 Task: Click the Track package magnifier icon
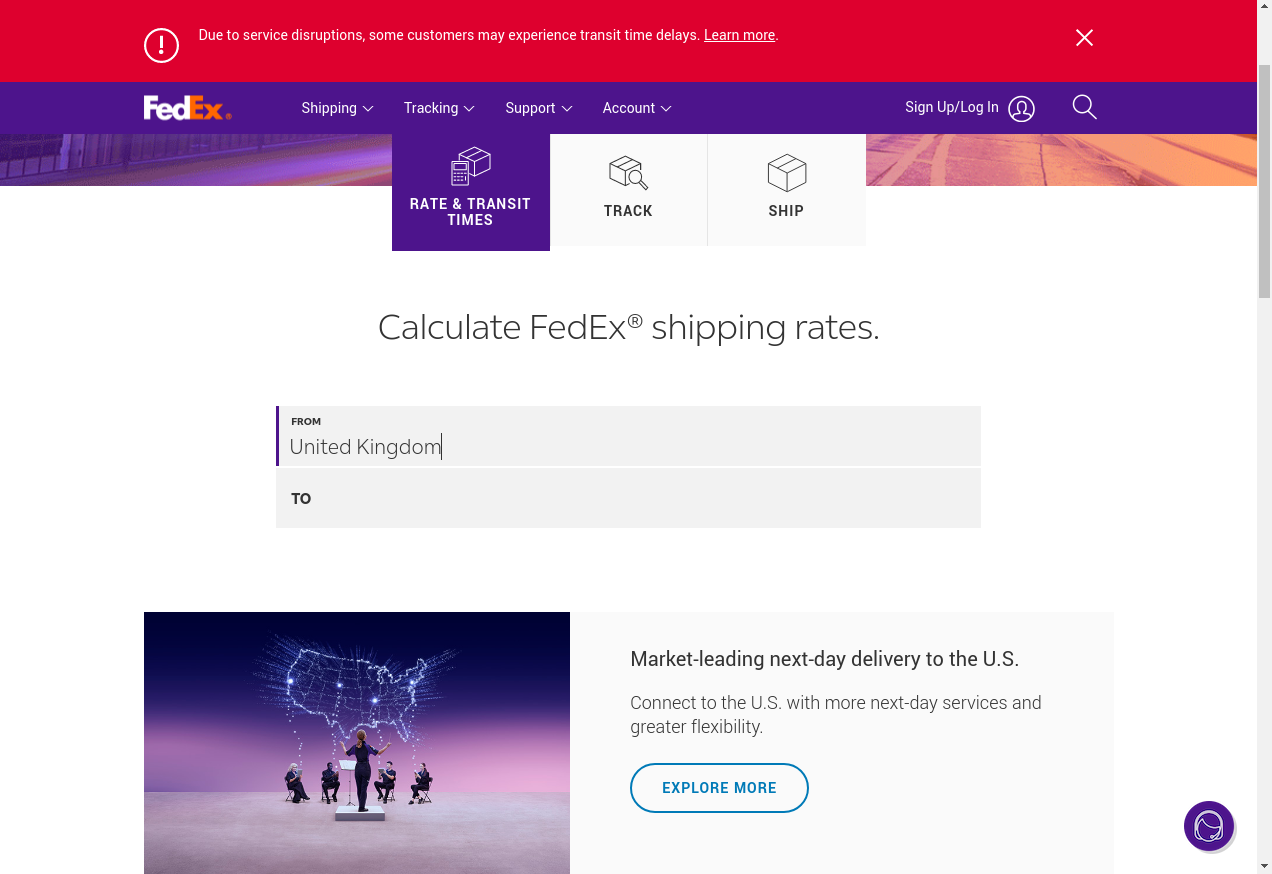click(628, 173)
